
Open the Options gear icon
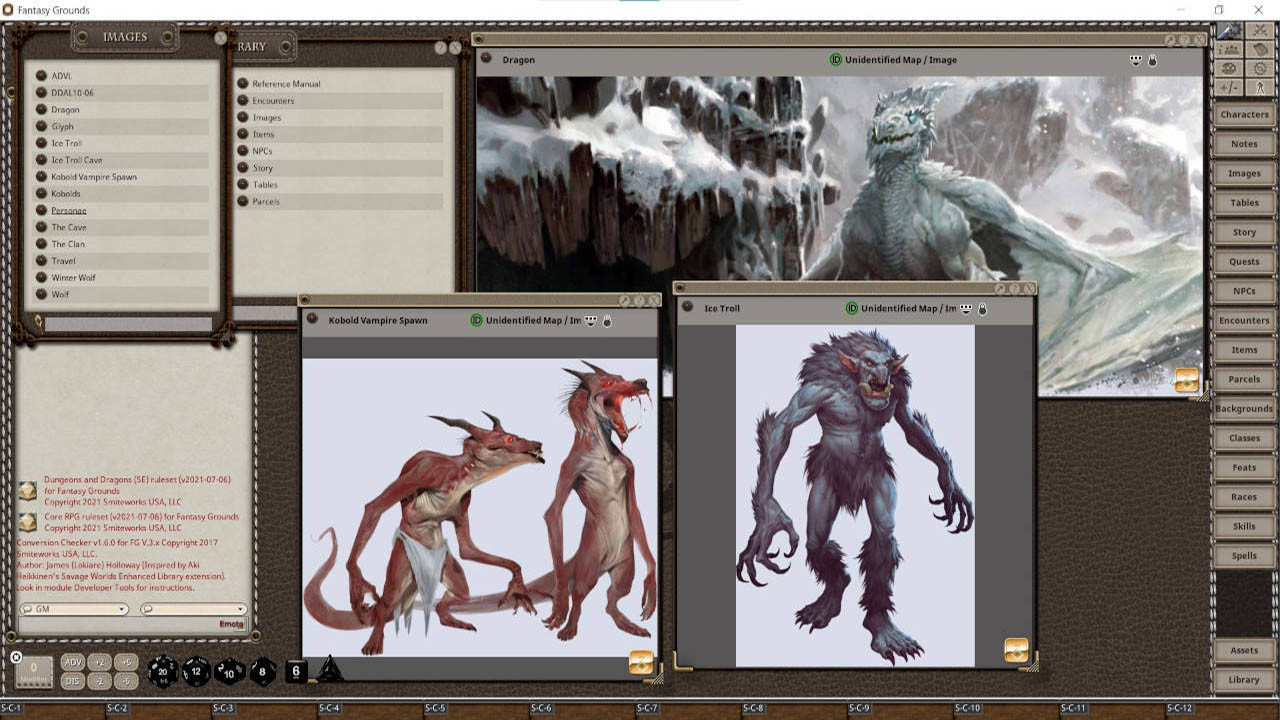click(x=1259, y=68)
